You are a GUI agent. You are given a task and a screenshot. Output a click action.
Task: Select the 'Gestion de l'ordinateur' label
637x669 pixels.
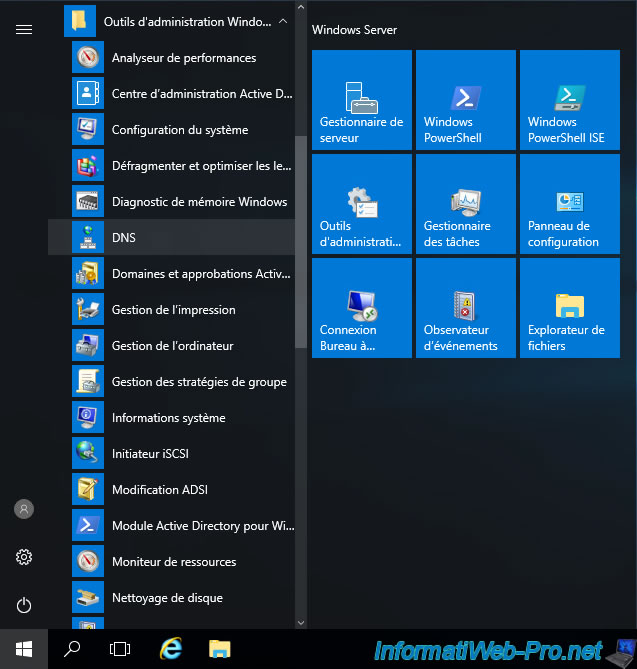[173, 346]
